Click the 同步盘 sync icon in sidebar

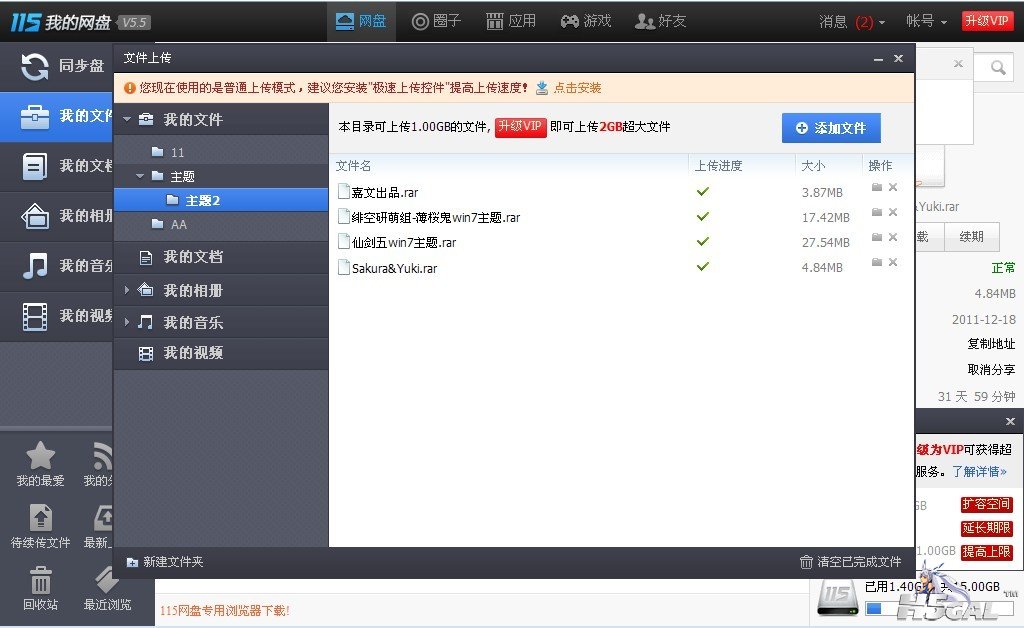[x=35, y=67]
